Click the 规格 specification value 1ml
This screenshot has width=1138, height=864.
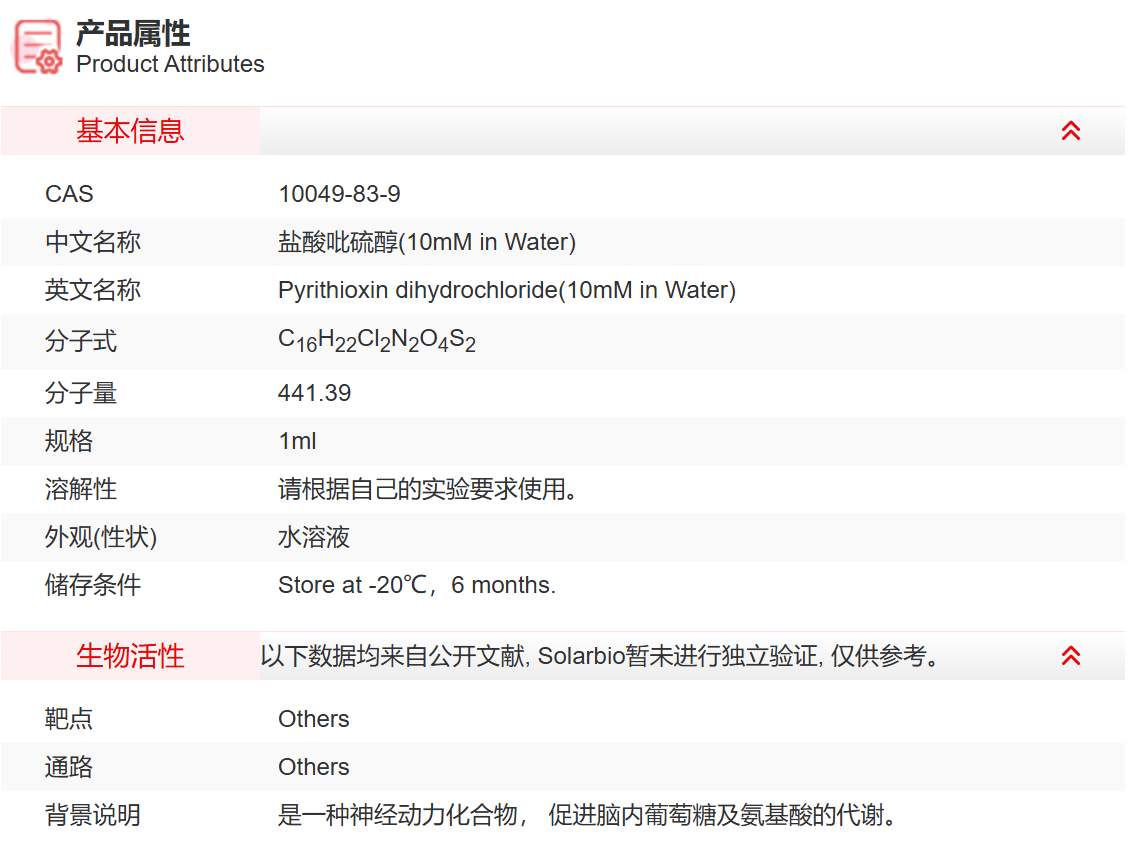[296, 441]
